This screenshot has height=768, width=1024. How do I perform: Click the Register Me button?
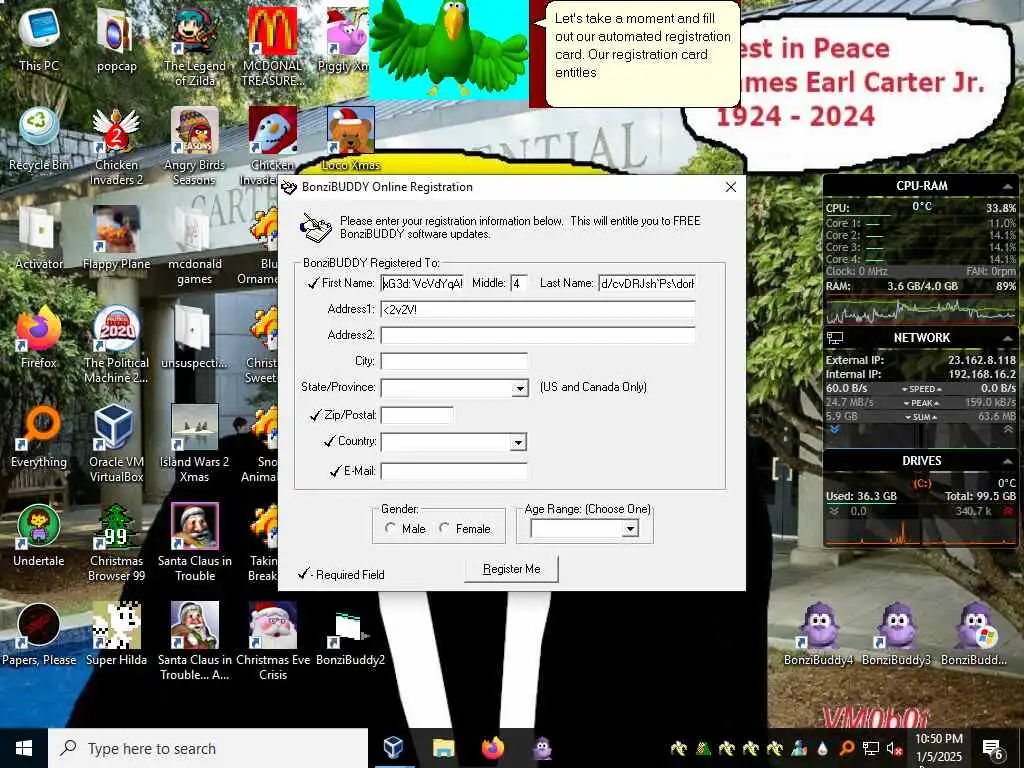click(x=511, y=569)
